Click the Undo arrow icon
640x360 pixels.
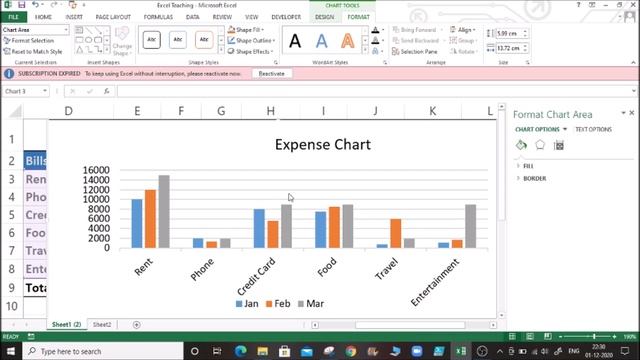[x=36, y=5]
